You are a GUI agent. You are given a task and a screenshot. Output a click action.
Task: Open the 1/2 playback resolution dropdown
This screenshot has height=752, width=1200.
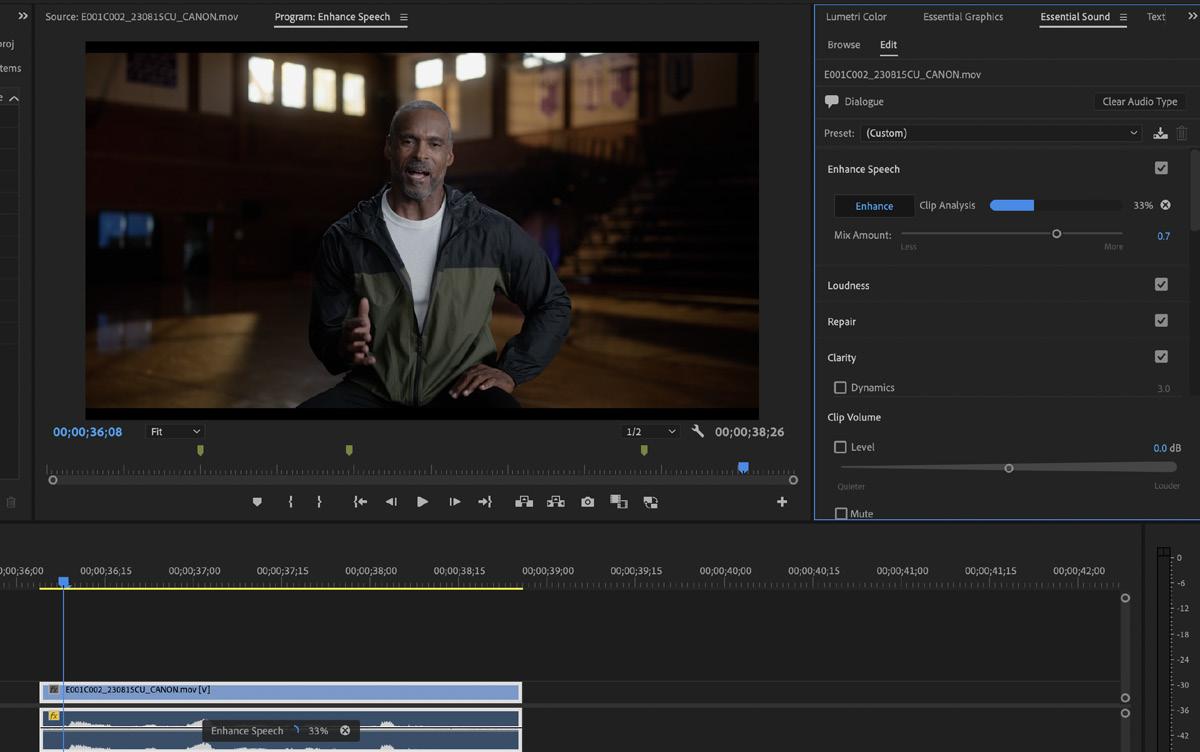point(650,432)
